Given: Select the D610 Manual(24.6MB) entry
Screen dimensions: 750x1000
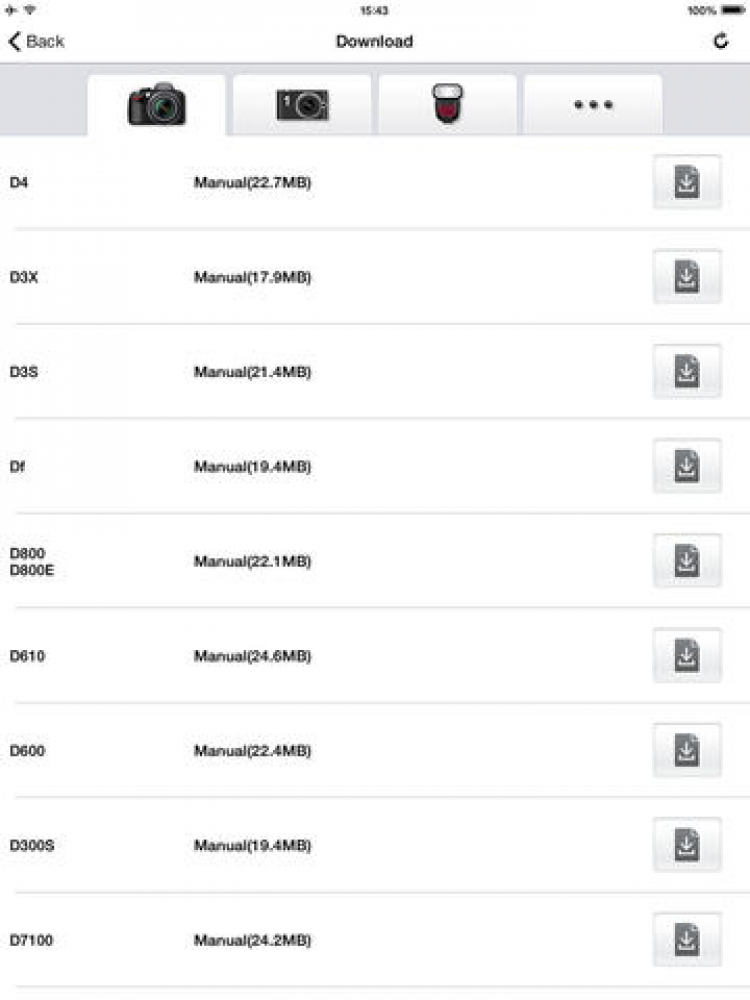Looking at the screenshot, I should tap(253, 656).
